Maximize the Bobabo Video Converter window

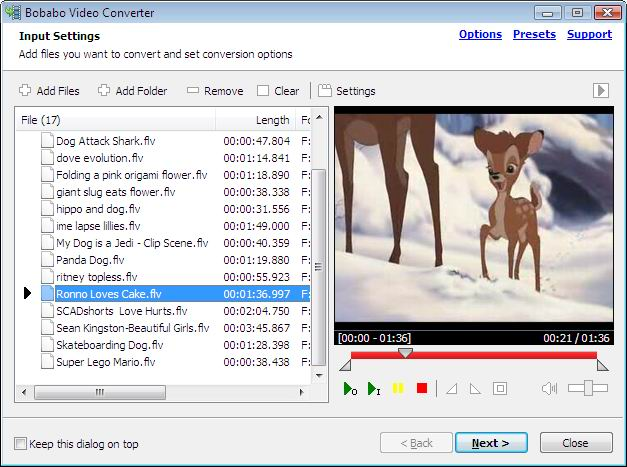[577, 13]
